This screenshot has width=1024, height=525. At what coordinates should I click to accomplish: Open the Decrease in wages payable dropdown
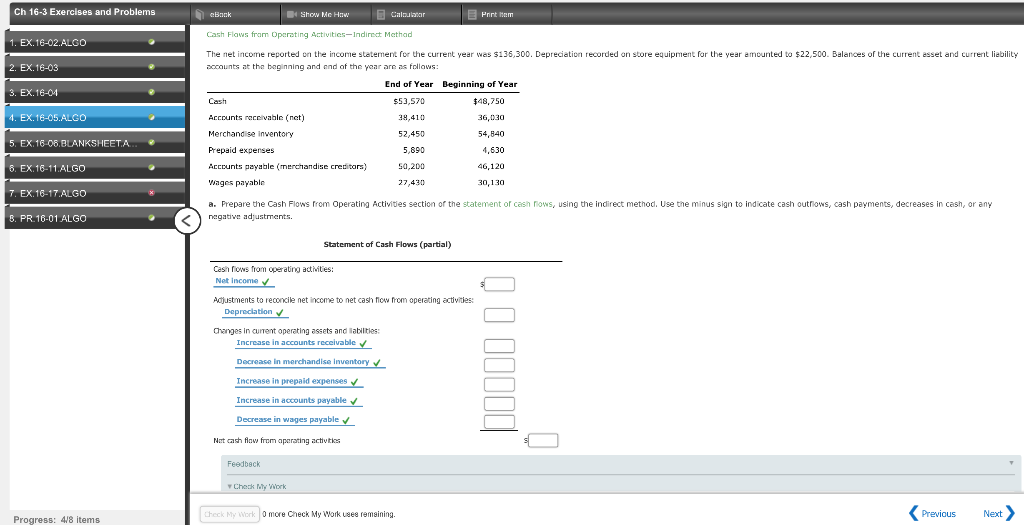coord(295,420)
